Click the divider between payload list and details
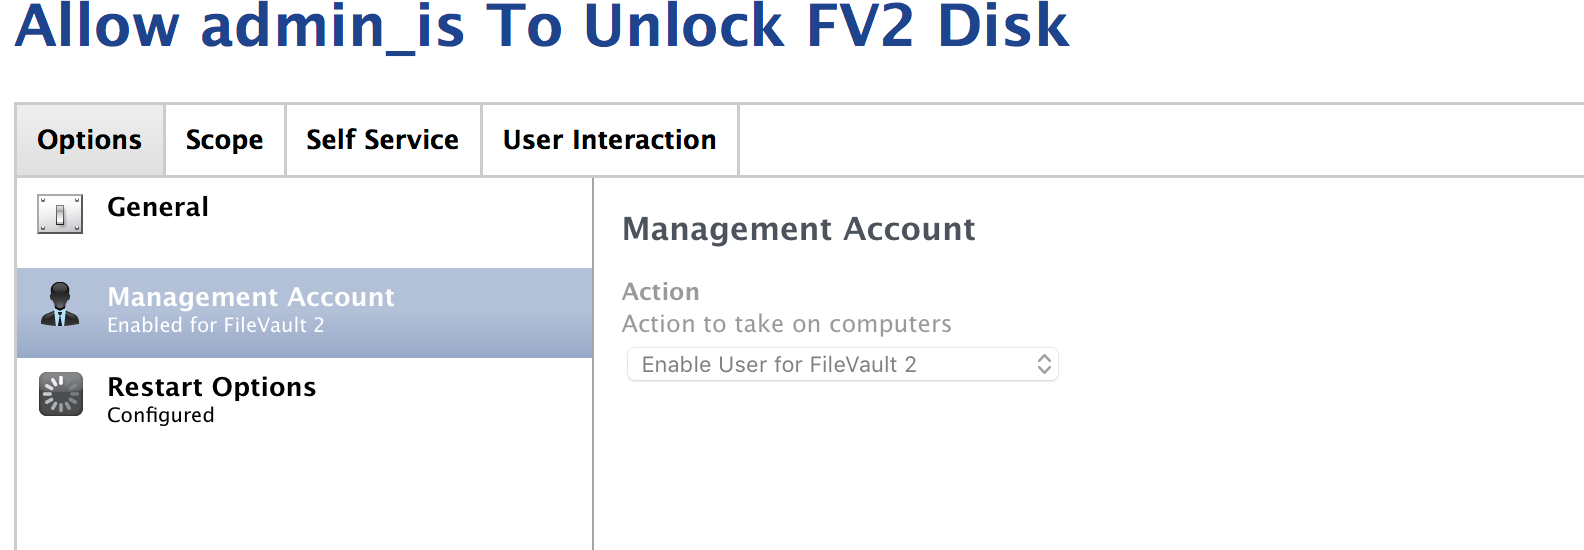This screenshot has width=1584, height=550. click(x=593, y=364)
